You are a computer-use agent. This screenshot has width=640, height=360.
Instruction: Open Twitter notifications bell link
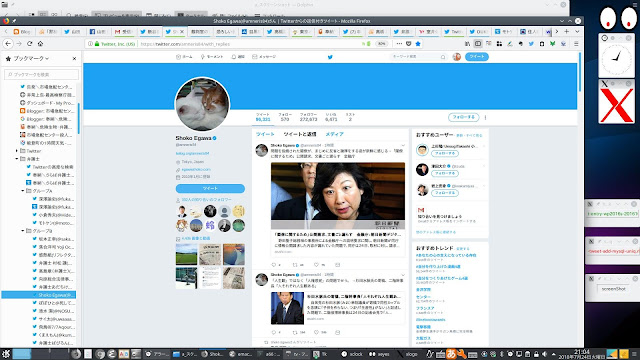[238, 57]
